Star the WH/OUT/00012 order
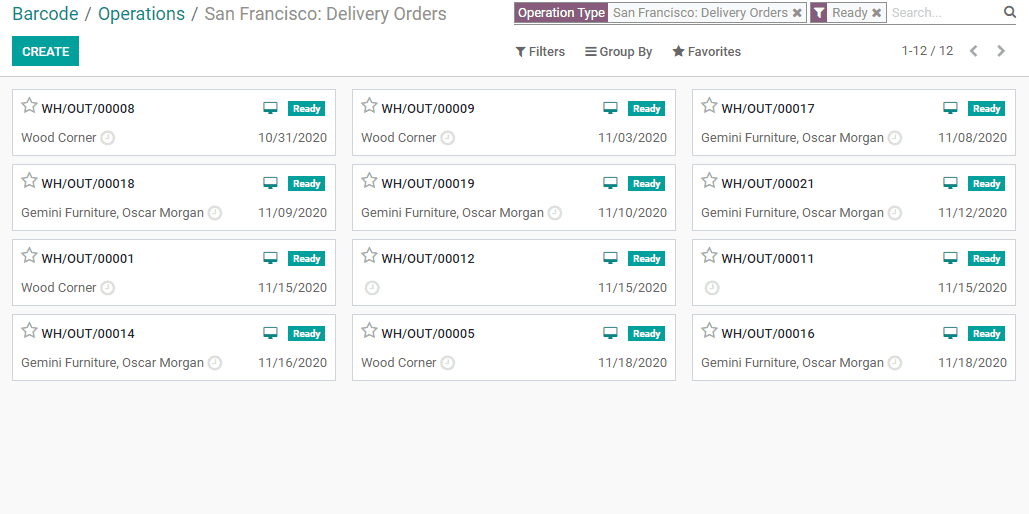1029x514 pixels. click(x=369, y=255)
